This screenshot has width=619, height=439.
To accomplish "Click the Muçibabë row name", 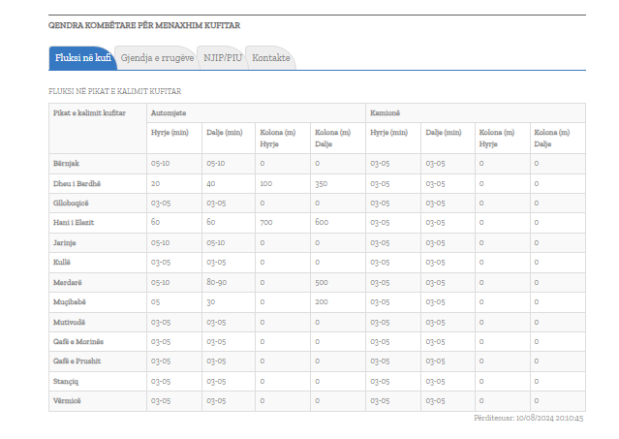I will pyautogui.click(x=69, y=302).
